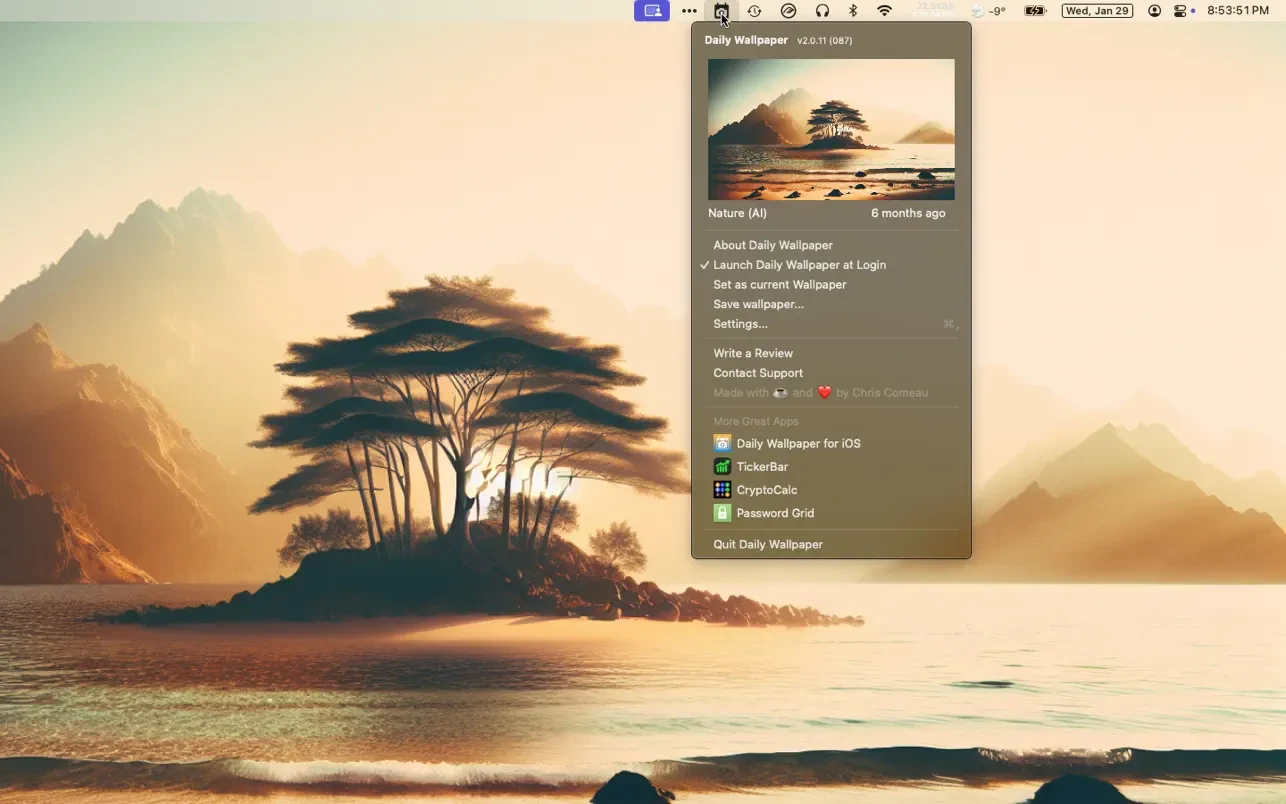The width and height of the screenshot is (1286, 804).
Task: Open Control Center toggle icon
Action: click(1180, 11)
